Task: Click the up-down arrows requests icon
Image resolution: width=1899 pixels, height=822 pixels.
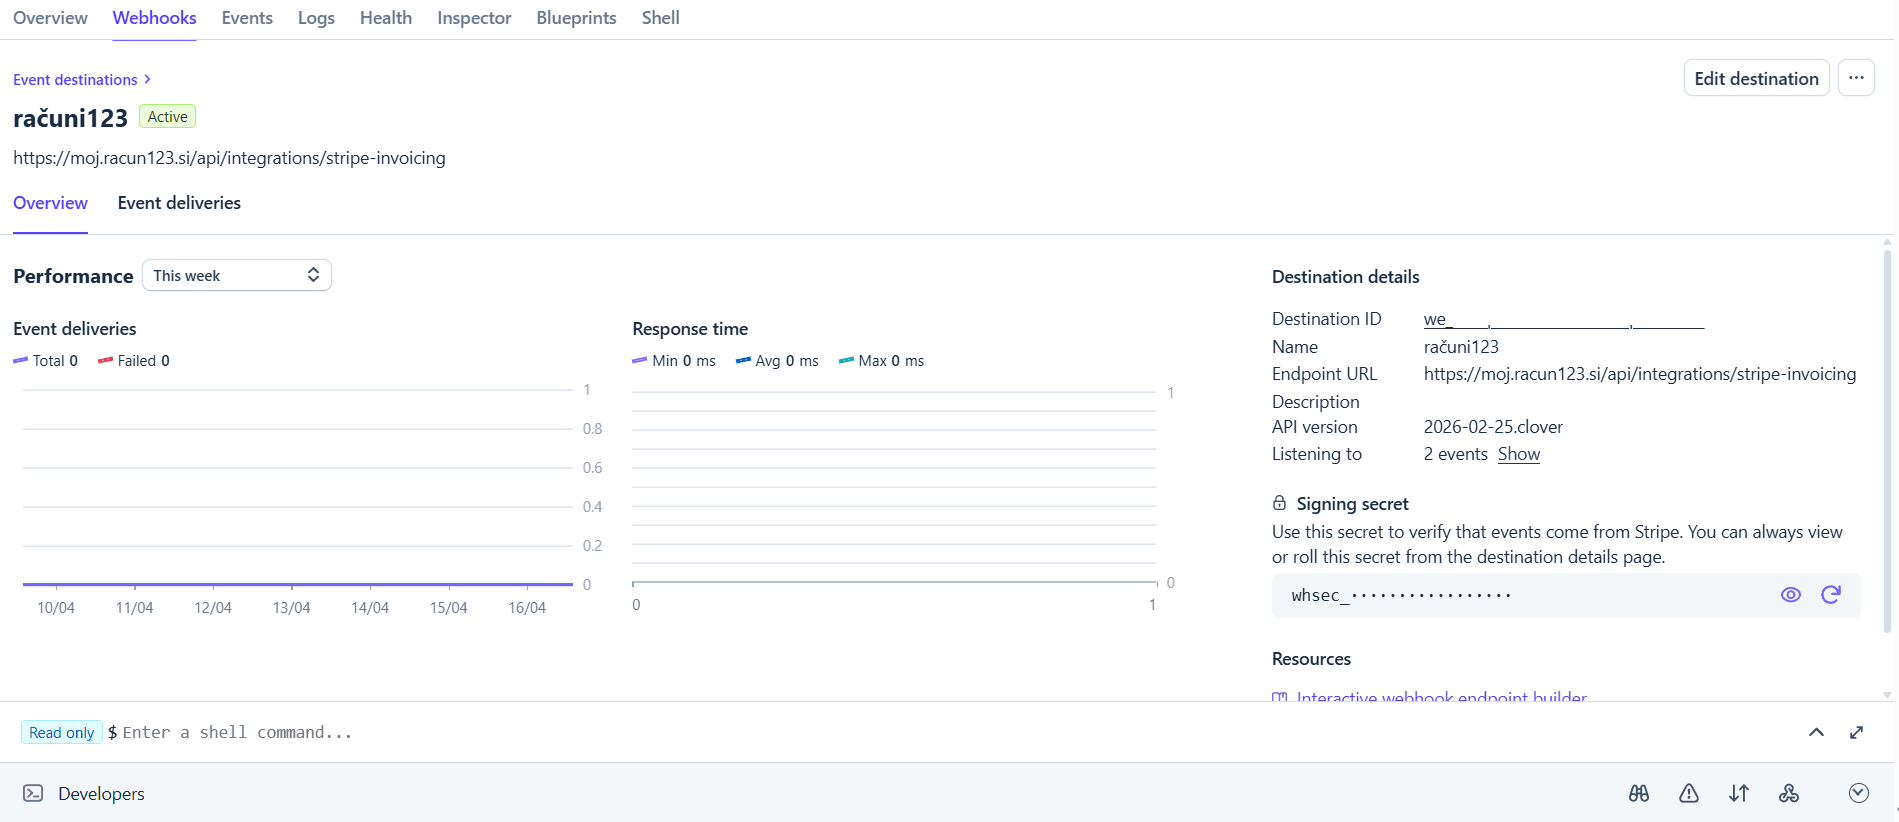Action: tap(1738, 793)
